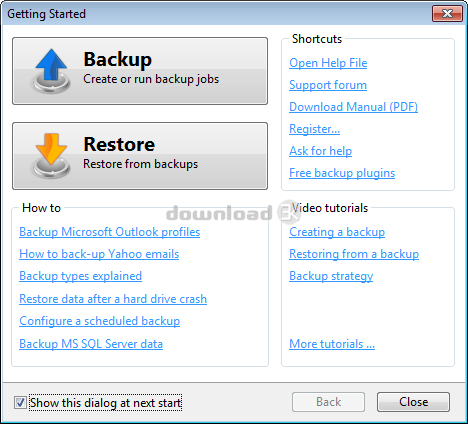Screen dimensions: 468x424
Task: Open Backup Microsoft Outlook profiles guide
Action: coord(110,232)
